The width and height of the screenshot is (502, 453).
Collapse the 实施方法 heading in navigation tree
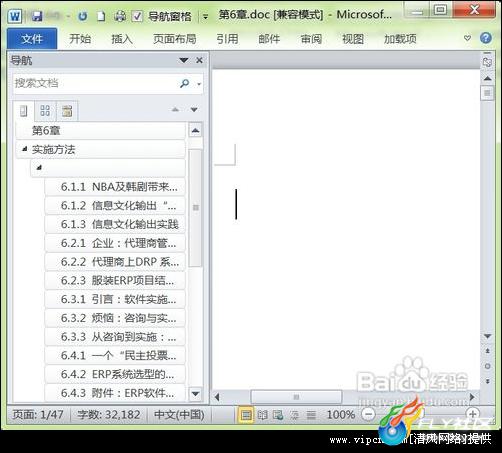[24, 149]
